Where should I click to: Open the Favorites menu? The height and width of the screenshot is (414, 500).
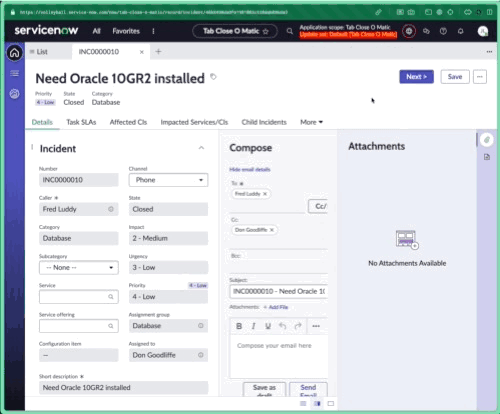point(126,31)
